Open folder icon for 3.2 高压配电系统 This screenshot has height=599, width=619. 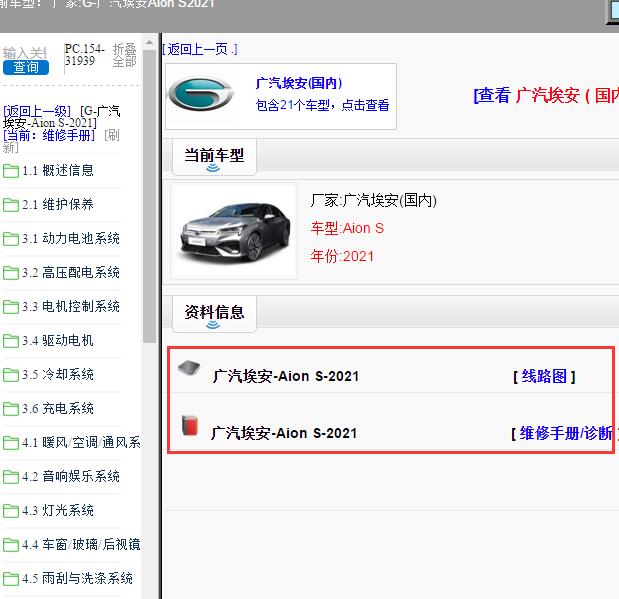click(x=11, y=273)
